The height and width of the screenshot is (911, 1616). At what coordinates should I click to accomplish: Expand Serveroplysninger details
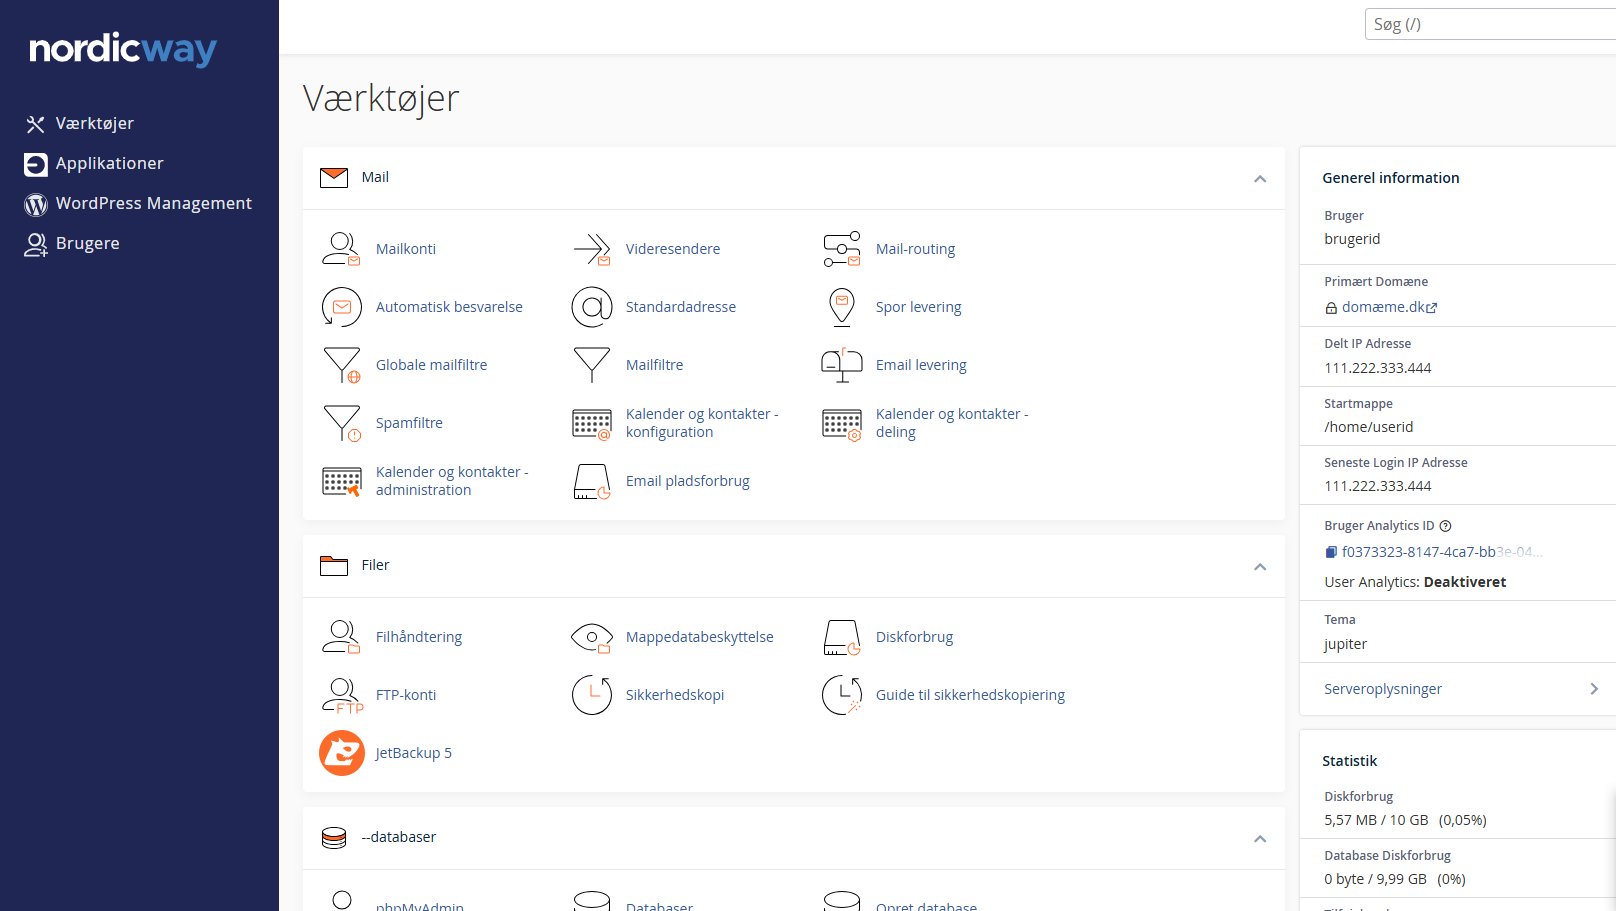click(1593, 689)
